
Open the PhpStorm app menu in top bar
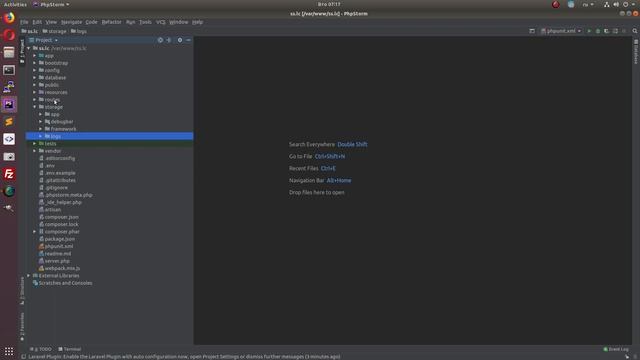[x=51, y=4]
